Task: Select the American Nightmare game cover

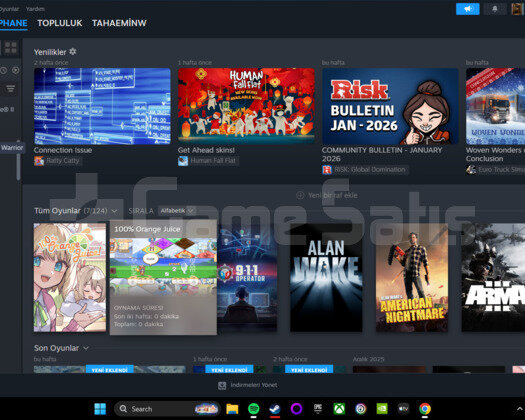Action: point(412,278)
